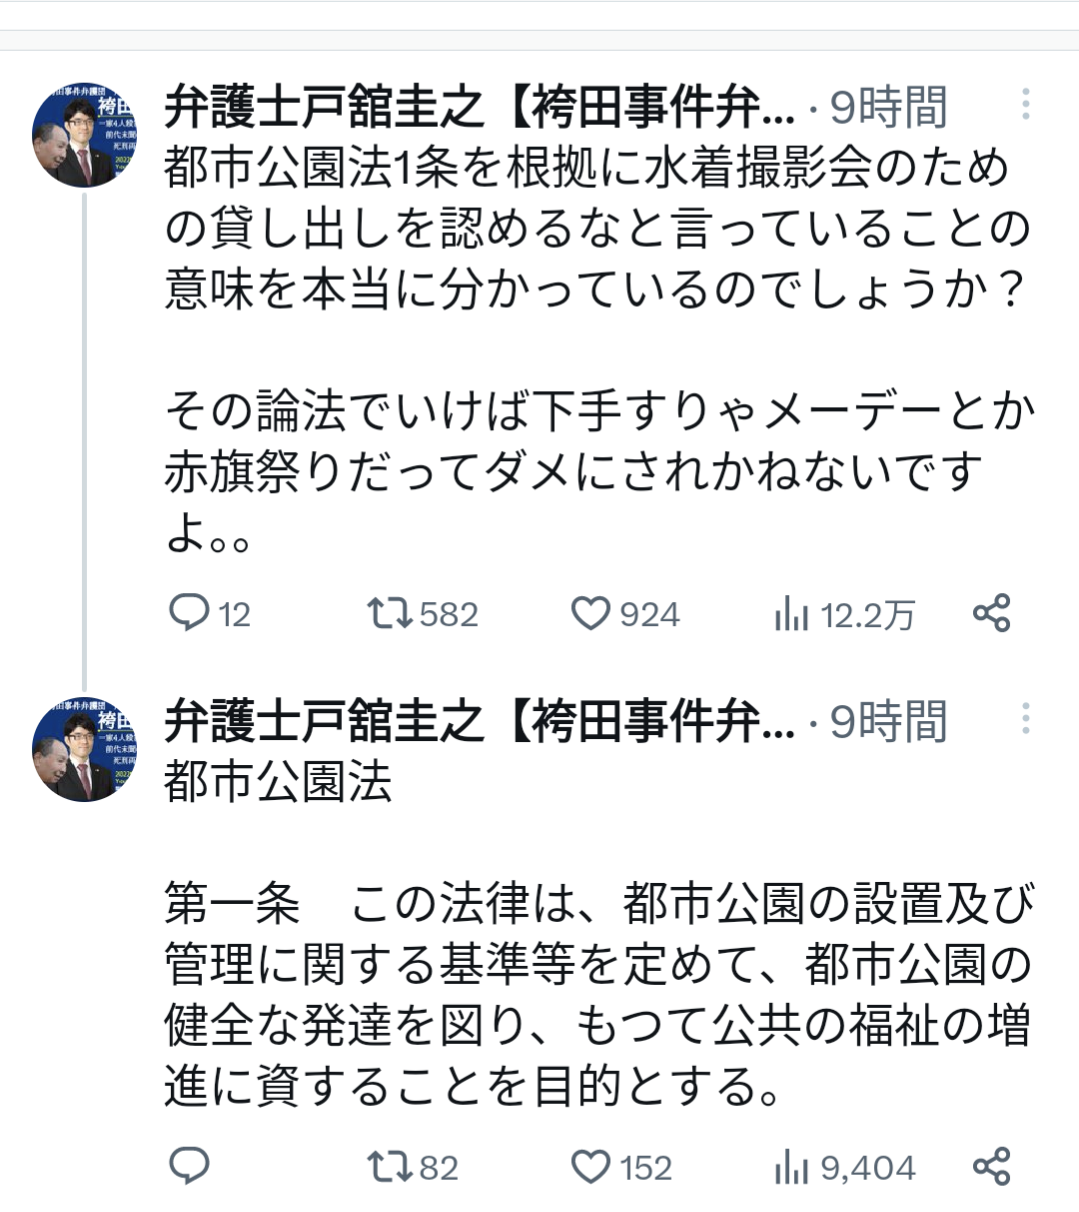Retweet the second tweet with 82 retweets
Viewport: 1079px width, 1212px height.
pos(390,1166)
